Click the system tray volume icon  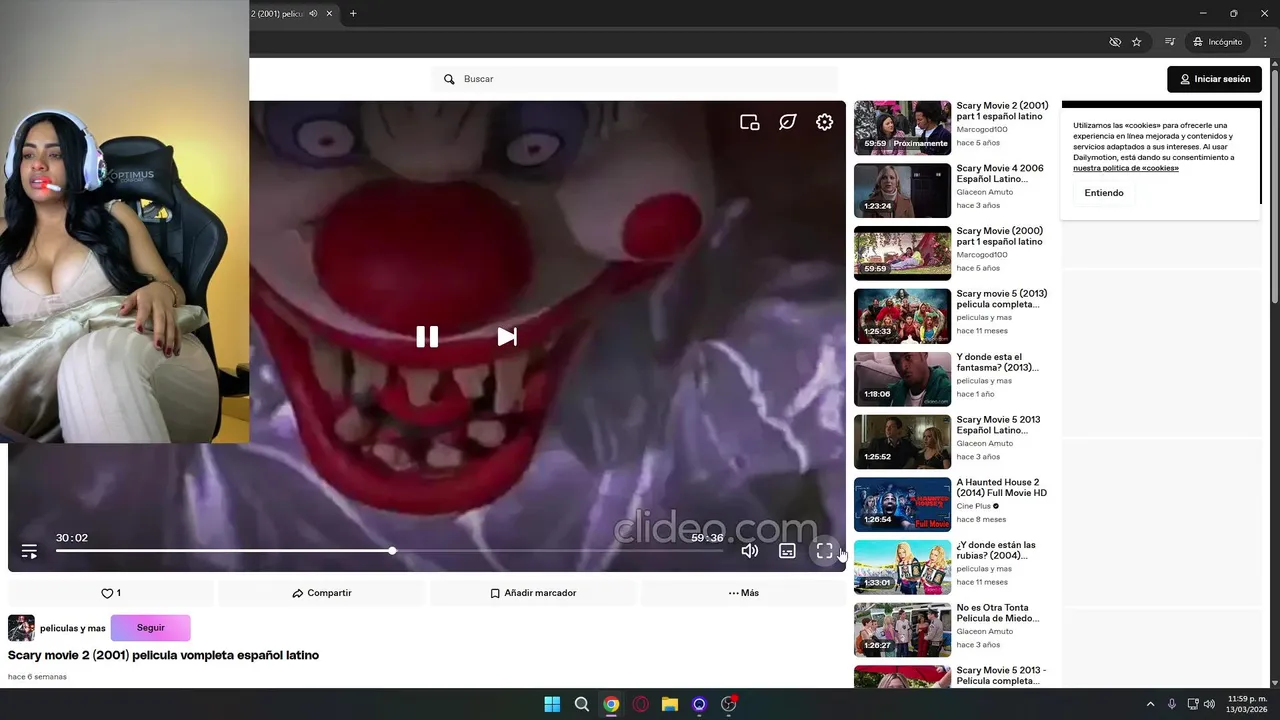pos(1210,704)
